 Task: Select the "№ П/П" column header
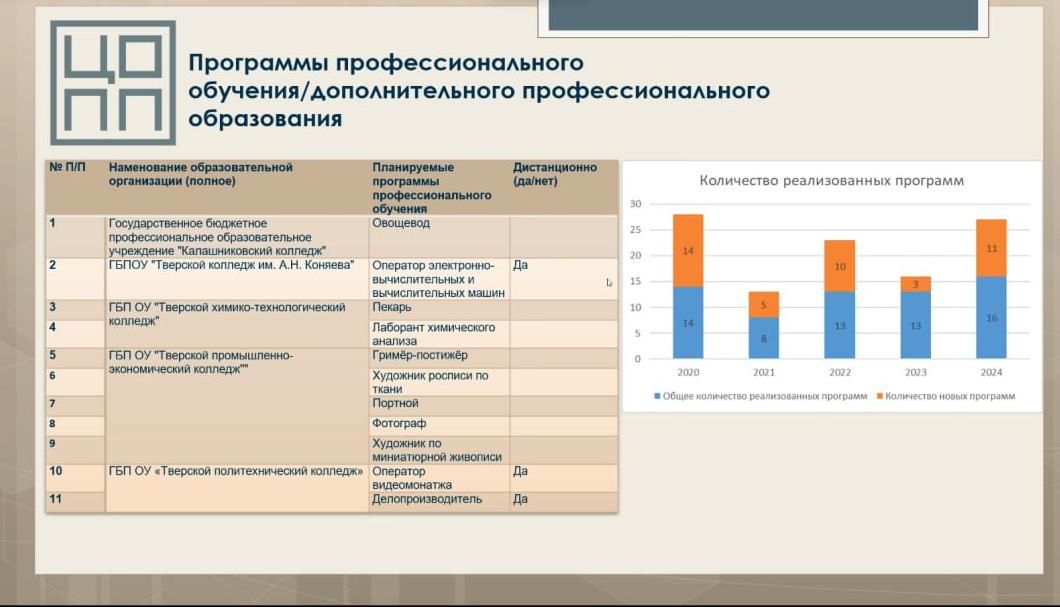pyautogui.click(x=68, y=168)
